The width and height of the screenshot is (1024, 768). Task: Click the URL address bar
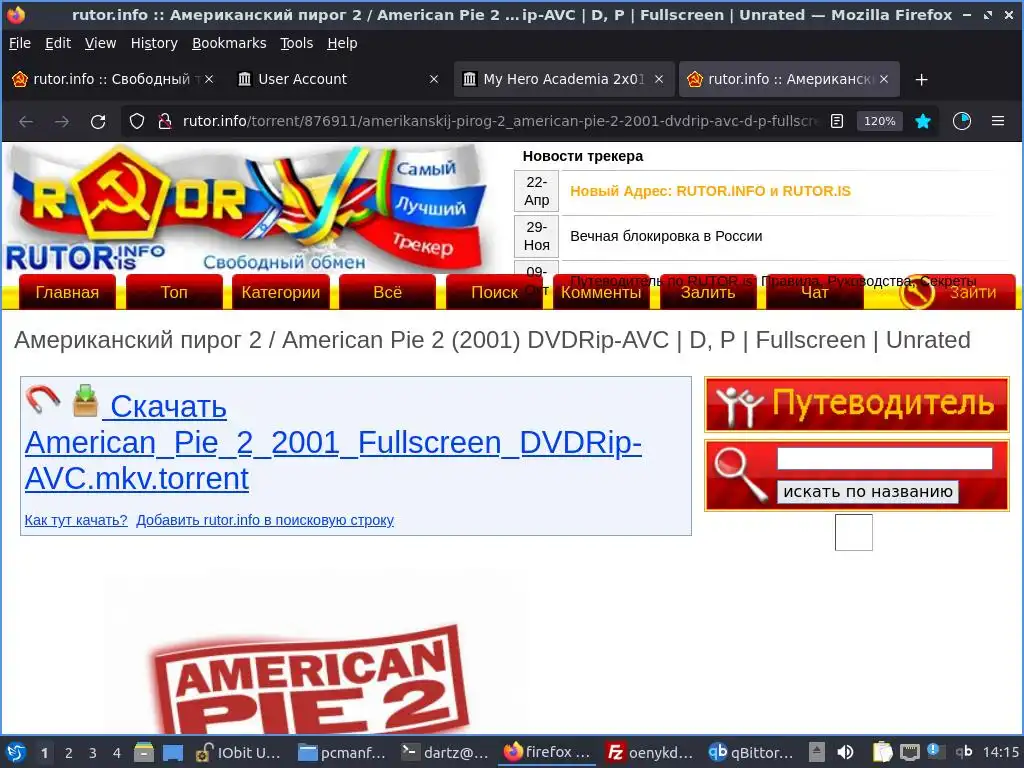500,121
